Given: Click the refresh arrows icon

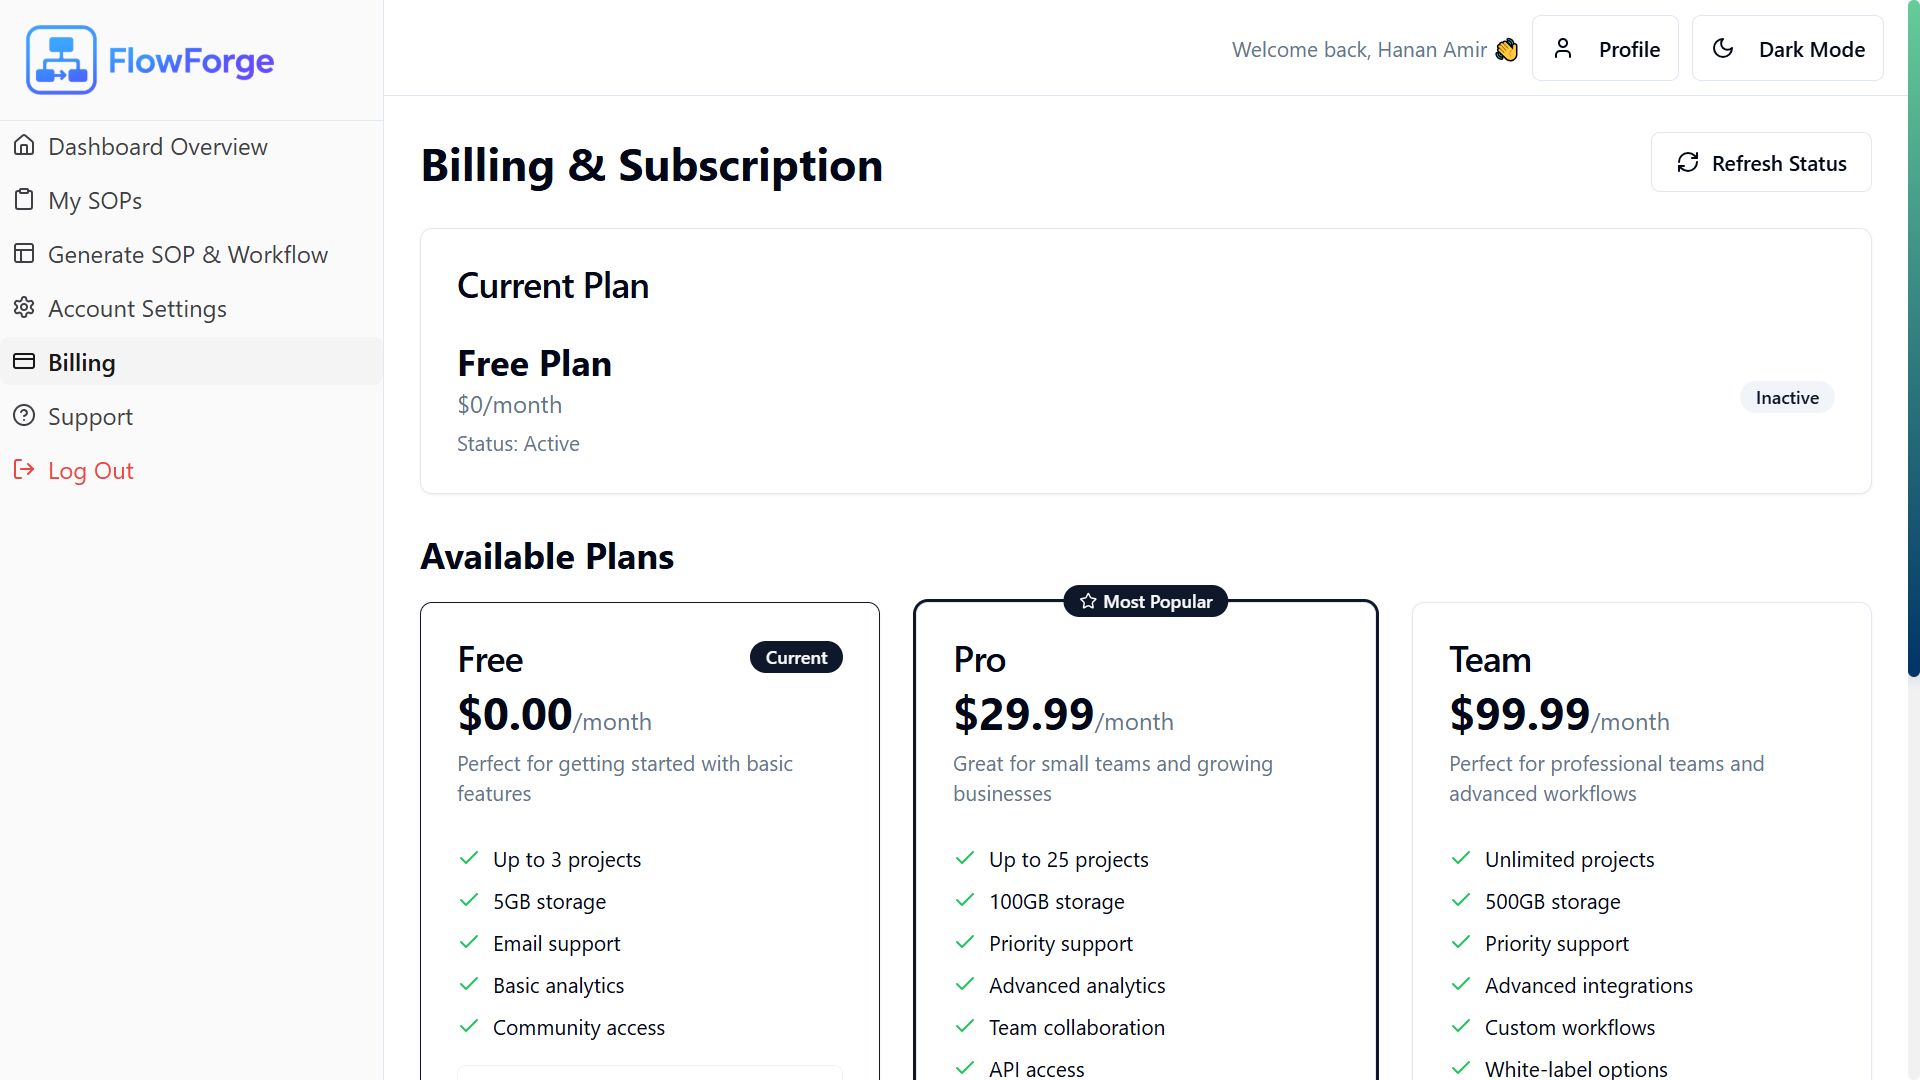Looking at the screenshot, I should click(x=1688, y=163).
